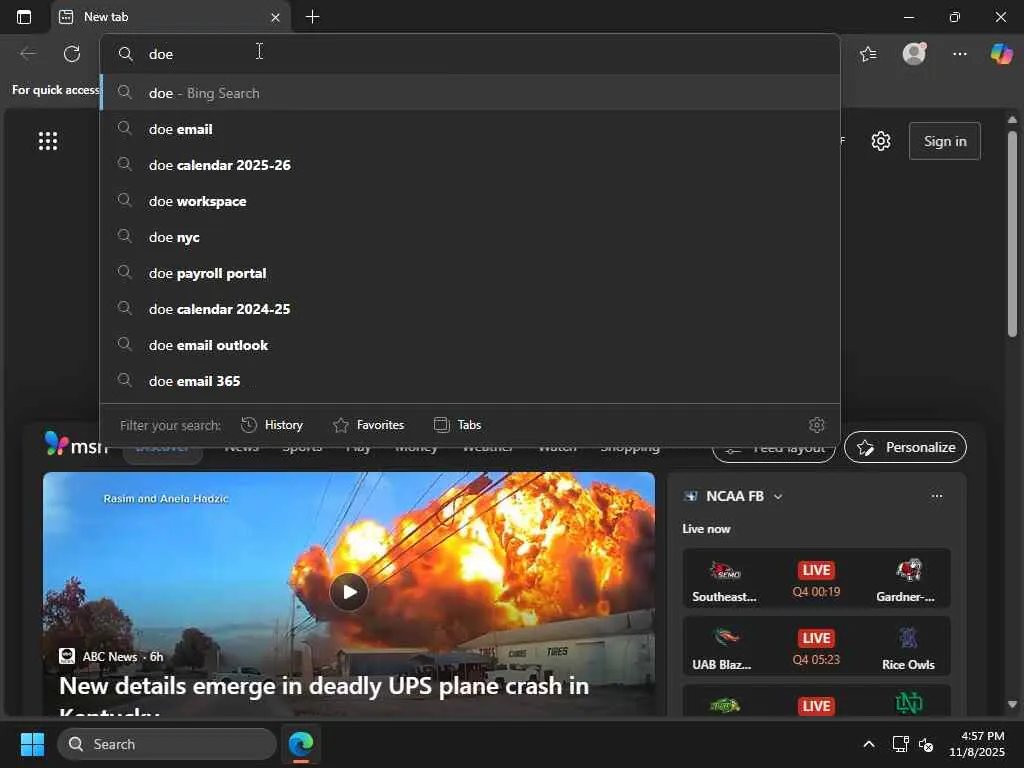Image resolution: width=1024 pixels, height=768 pixels.
Task: Open a new tab with plus button
Action: pyautogui.click(x=312, y=17)
